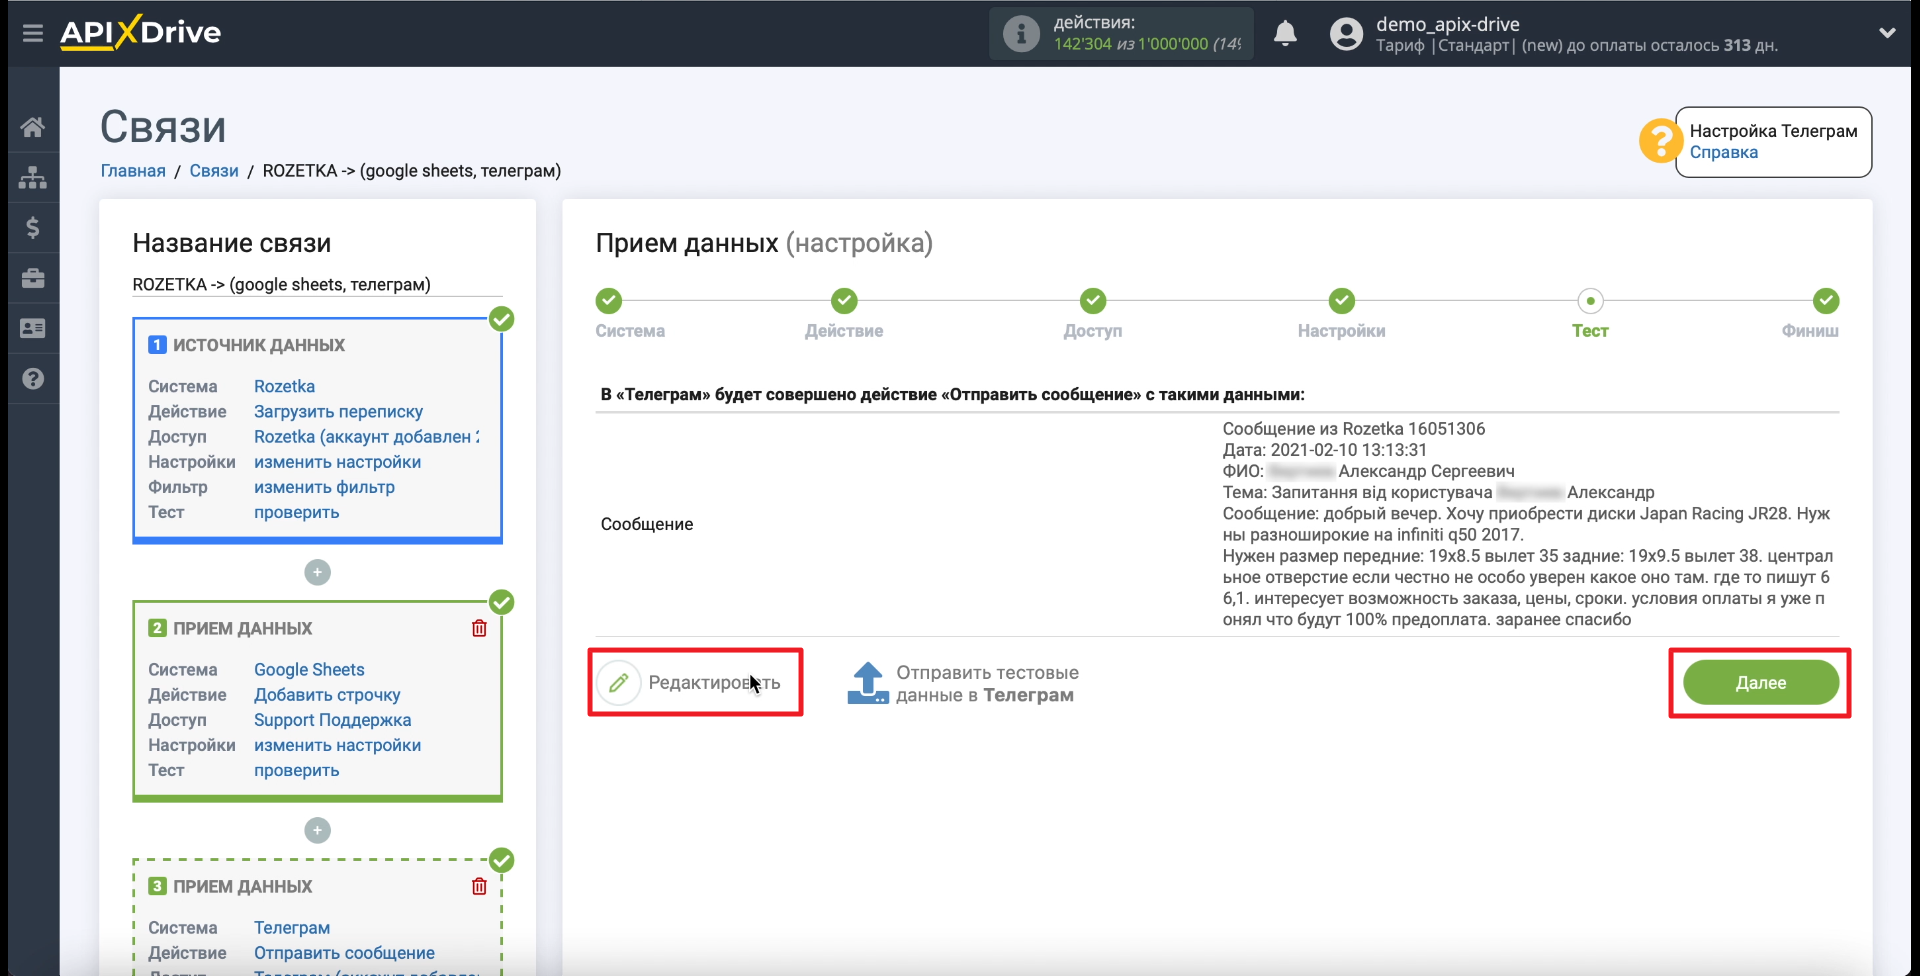This screenshot has width=1920, height=976.
Task: Click изменить фильтр link
Action: [x=324, y=487]
